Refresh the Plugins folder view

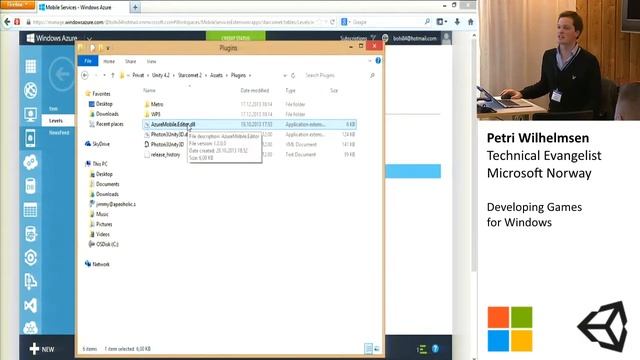[293, 76]
